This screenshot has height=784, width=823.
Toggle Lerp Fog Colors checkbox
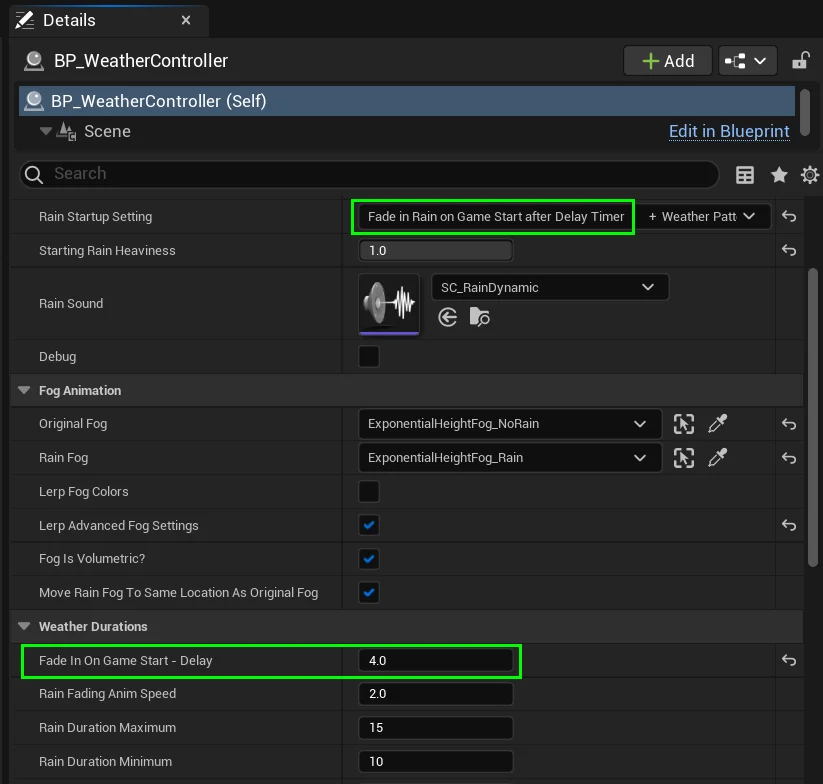pos(369,491)
